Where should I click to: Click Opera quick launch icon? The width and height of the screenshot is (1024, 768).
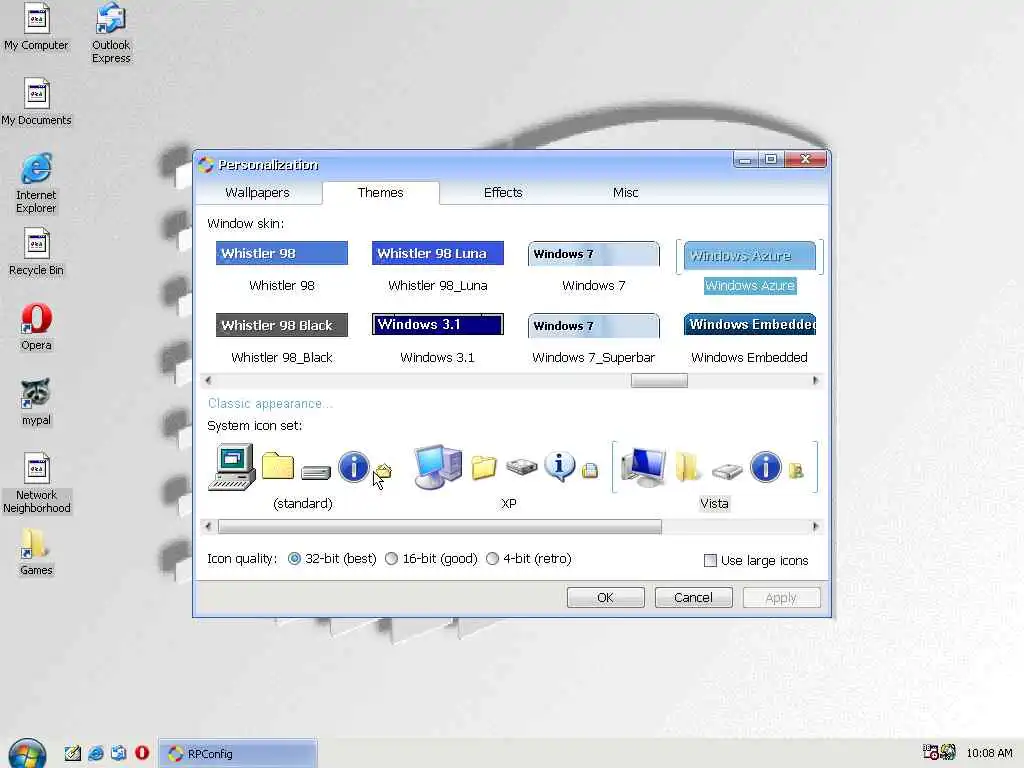[142, 753]
